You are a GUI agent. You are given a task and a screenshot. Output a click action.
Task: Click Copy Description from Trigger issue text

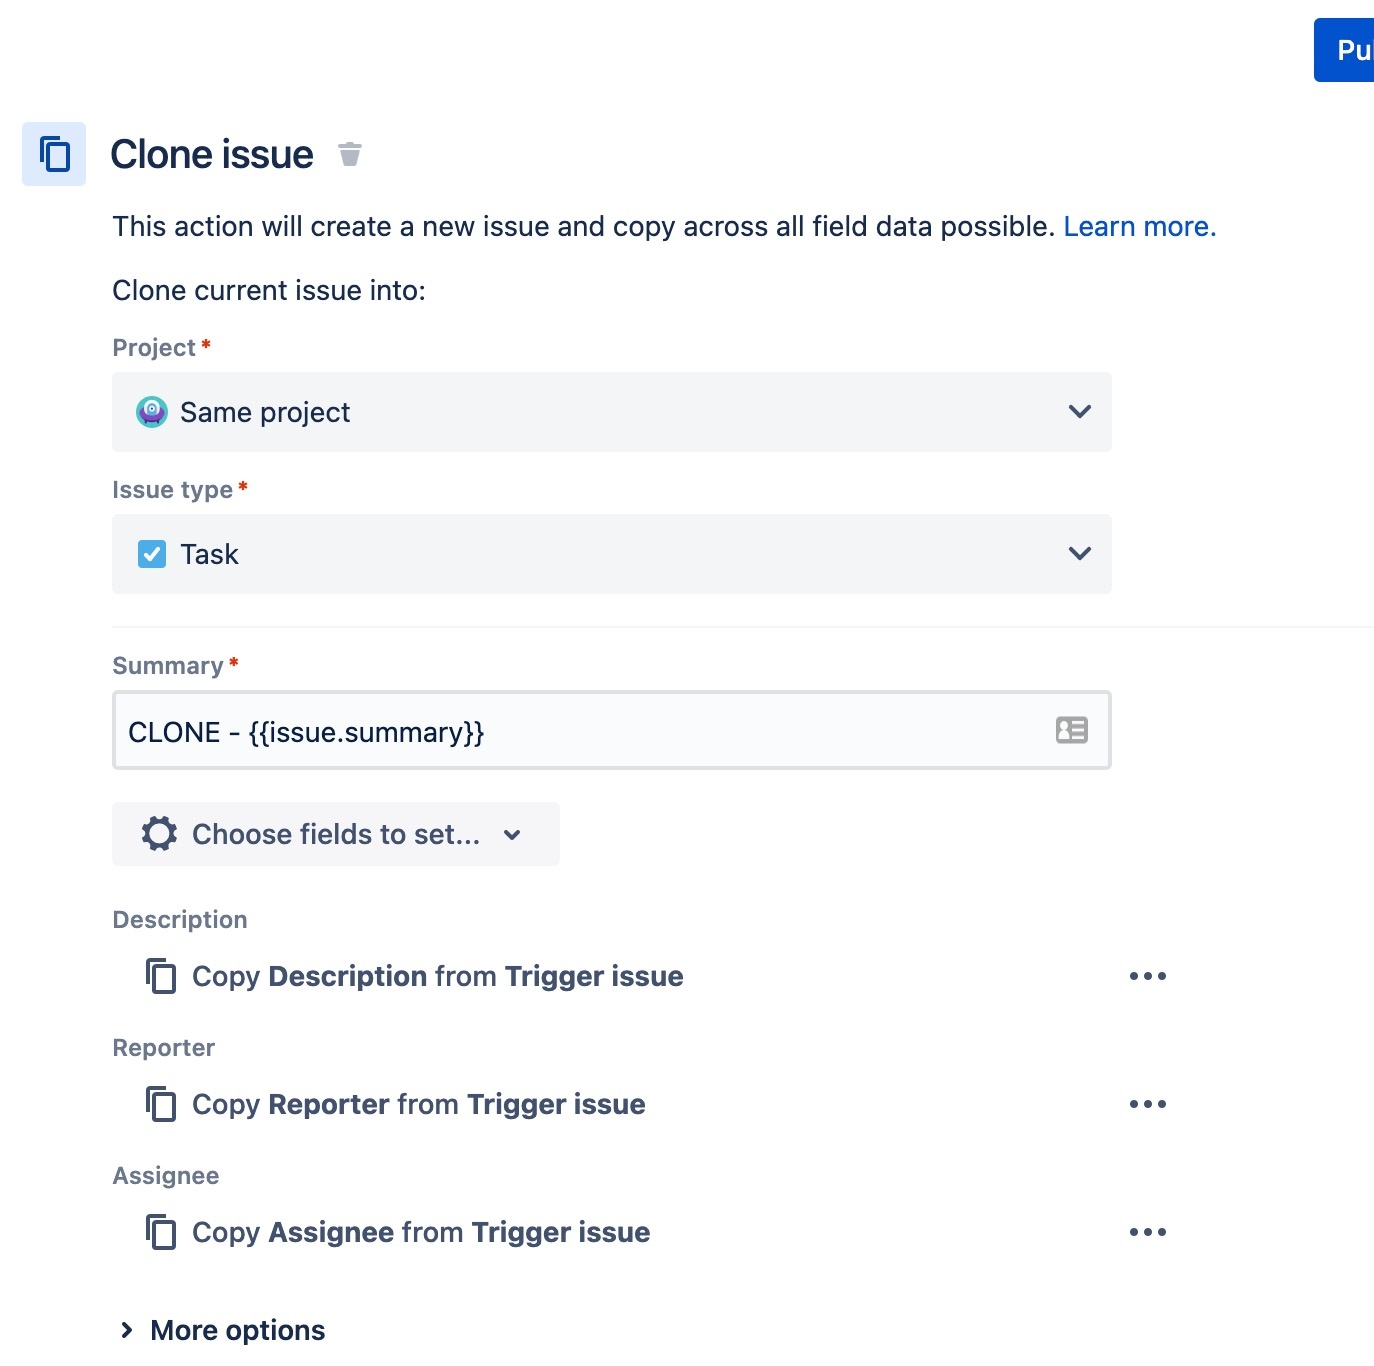[437, 976]
